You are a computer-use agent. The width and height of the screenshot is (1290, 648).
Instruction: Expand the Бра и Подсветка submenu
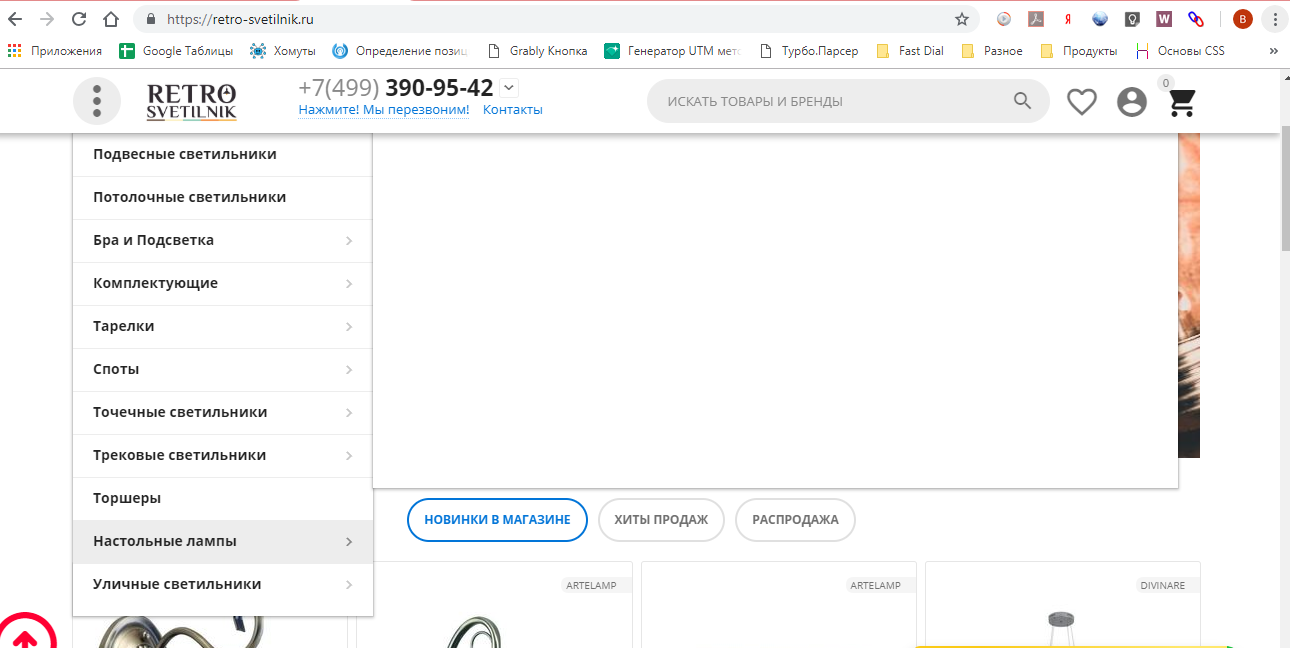point(349,241)
